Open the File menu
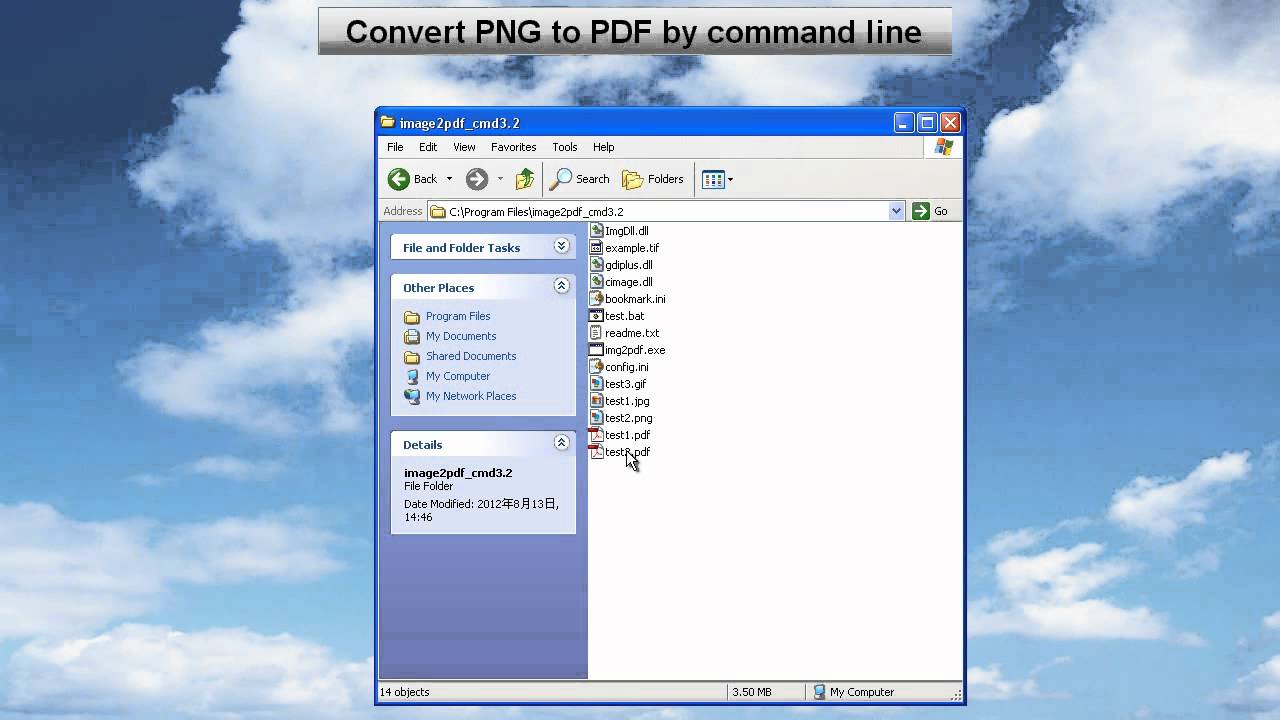Screen dimensions: 1280x720 tap(395, 147)
